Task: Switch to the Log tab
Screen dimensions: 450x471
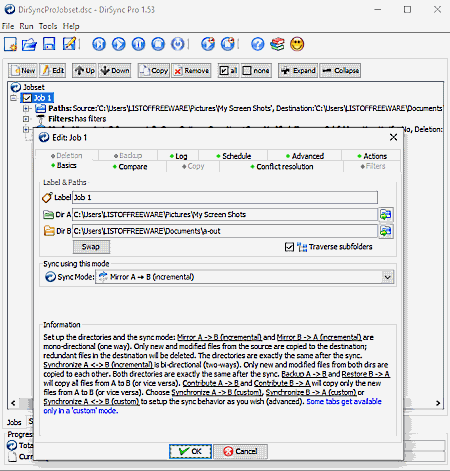Action: coord(178,156)
